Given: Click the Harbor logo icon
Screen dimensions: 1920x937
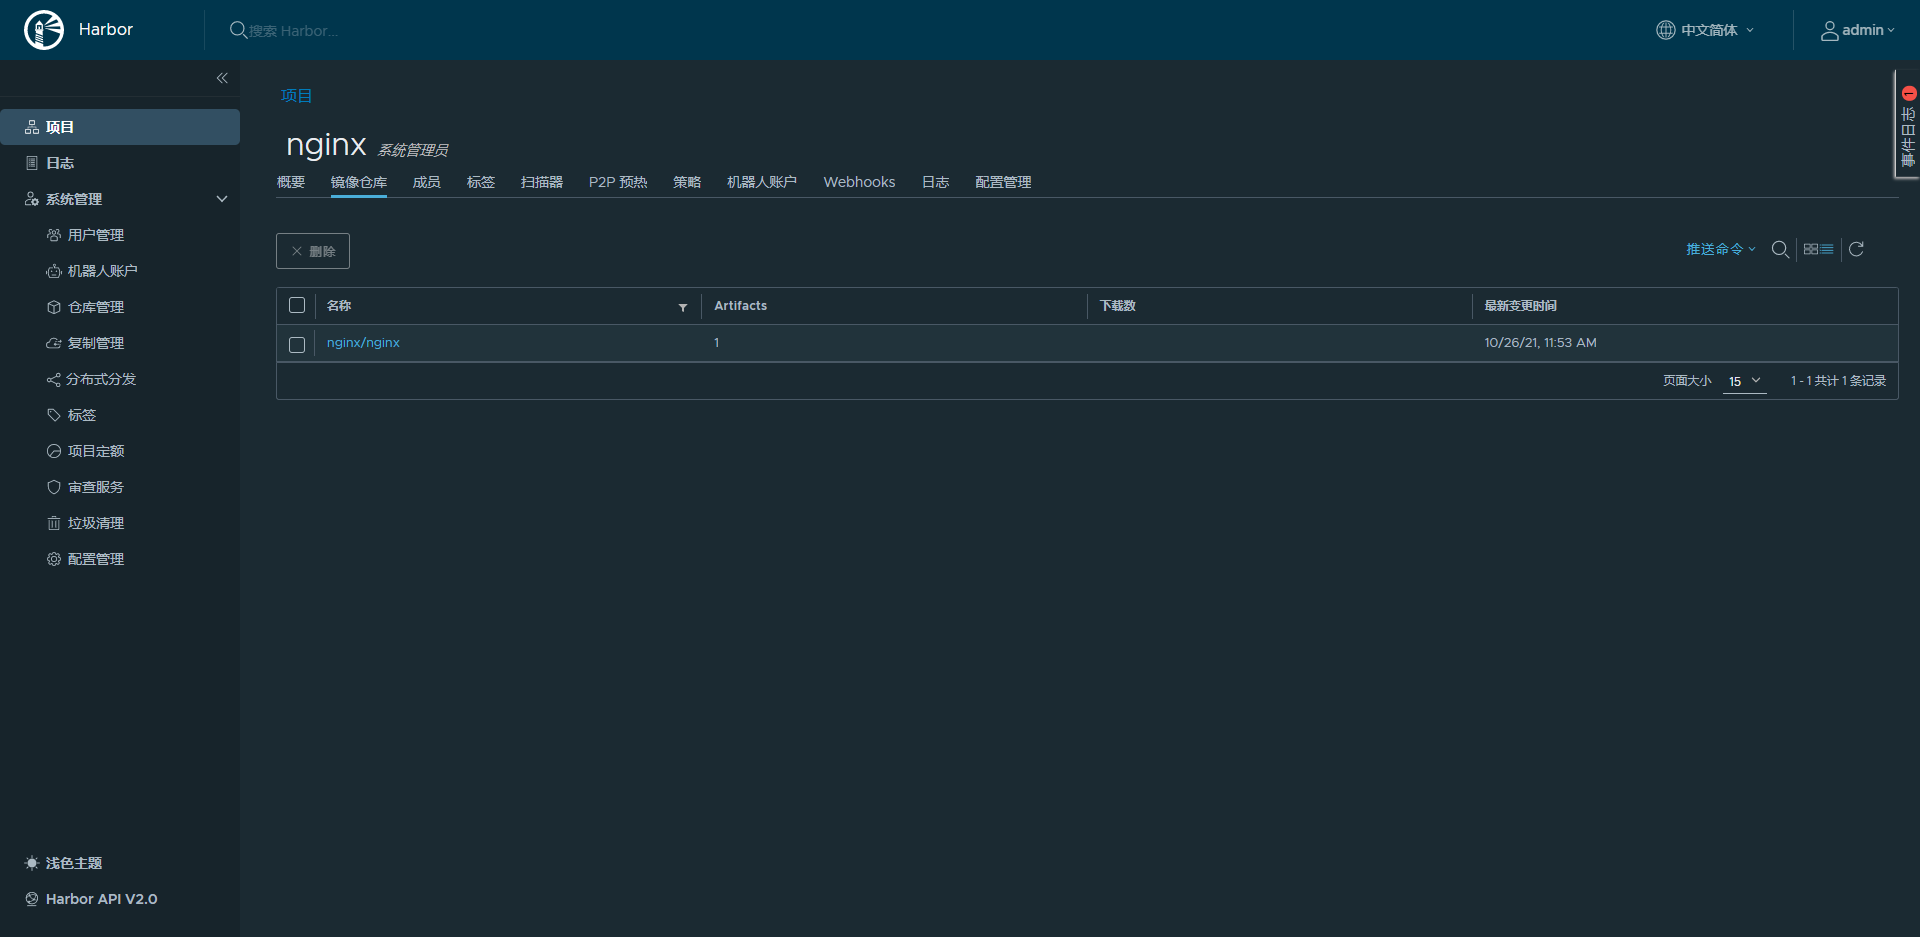Looking at the screenshot, I should (x=44, y=30).
